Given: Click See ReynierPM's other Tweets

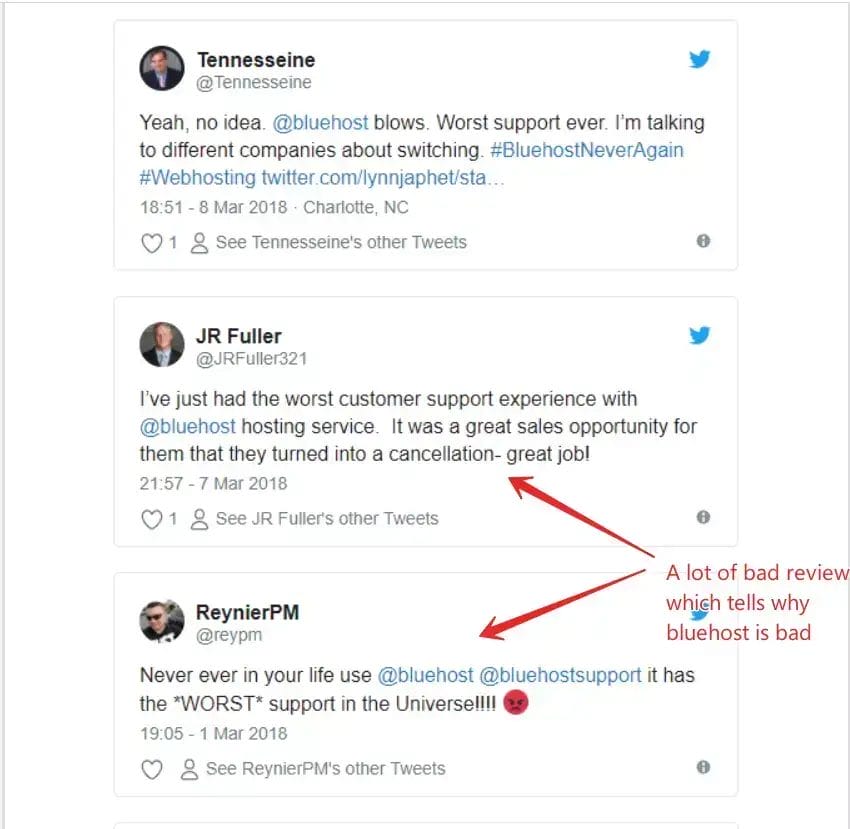Looking at the screenshot, I should coord(313,769).
